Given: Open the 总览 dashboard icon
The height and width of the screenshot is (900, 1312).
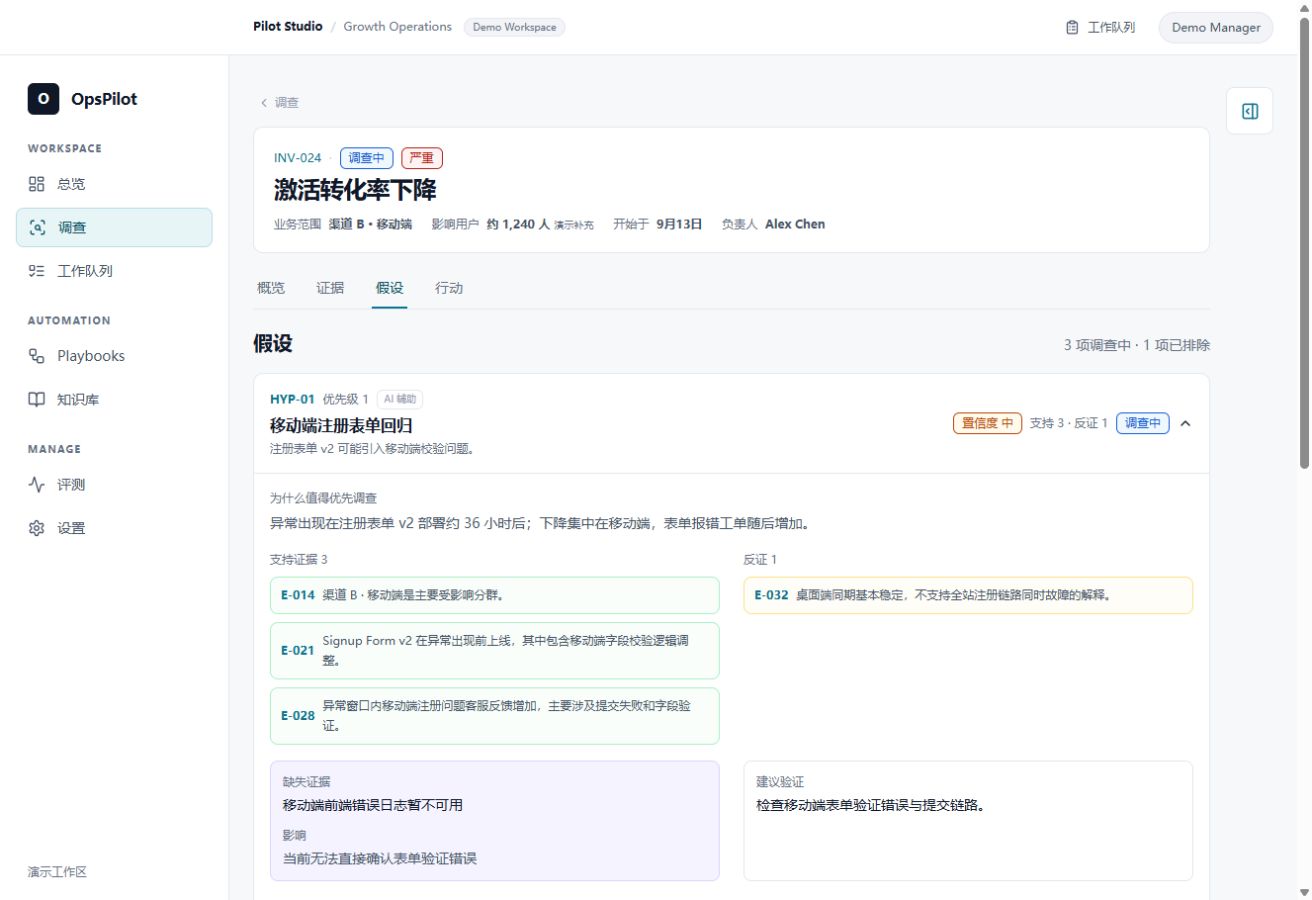Looking at the screenshot, I should coord(37,184).
